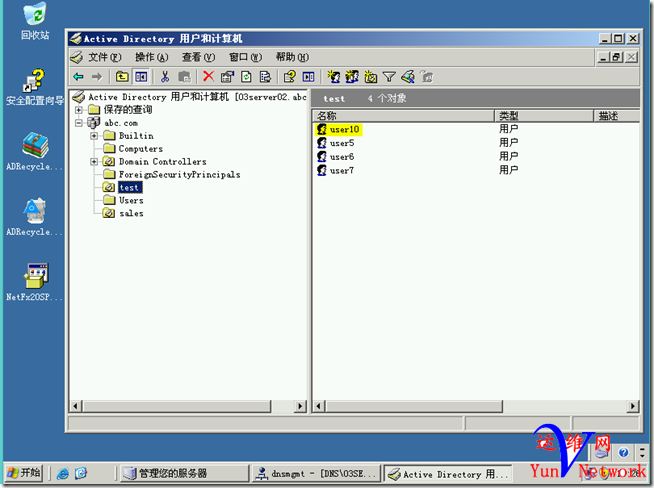Click the left pane horizontal scrollbar thumb
Viewport: 654px width, 488px height.
(176, 406)
